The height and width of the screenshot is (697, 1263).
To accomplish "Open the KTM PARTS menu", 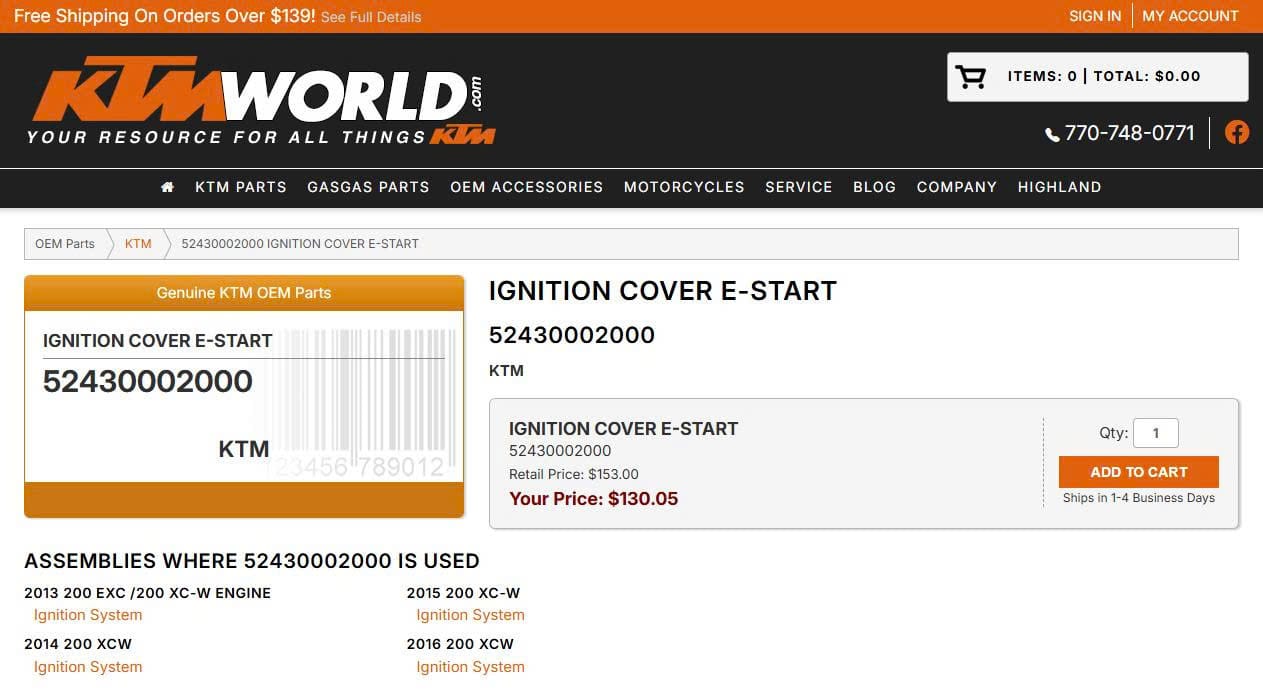I will point(241,187).
